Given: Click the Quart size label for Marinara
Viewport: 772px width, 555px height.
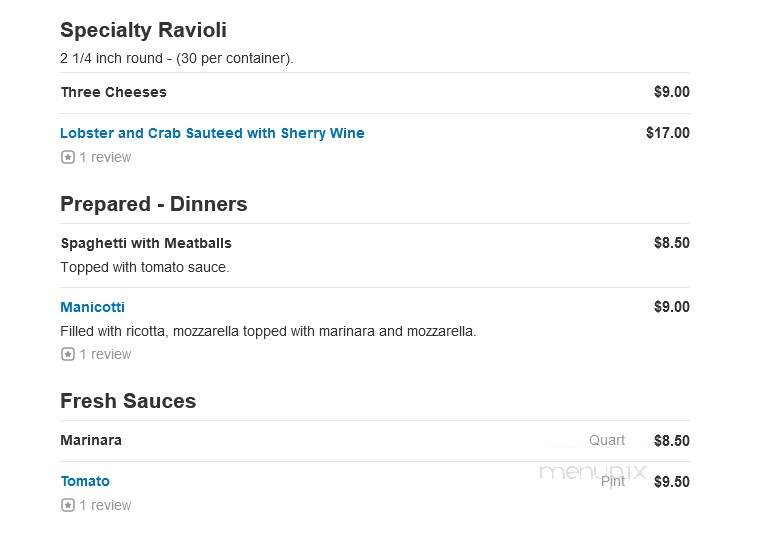Looking at the screenshot, I should (607, 440).
